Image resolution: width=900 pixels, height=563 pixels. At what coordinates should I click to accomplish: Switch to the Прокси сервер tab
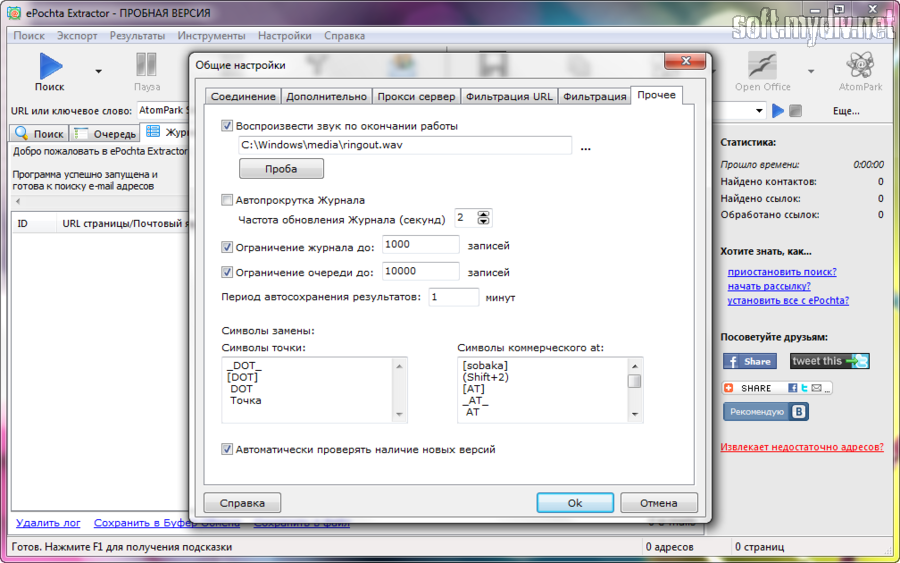click(416, 96)
